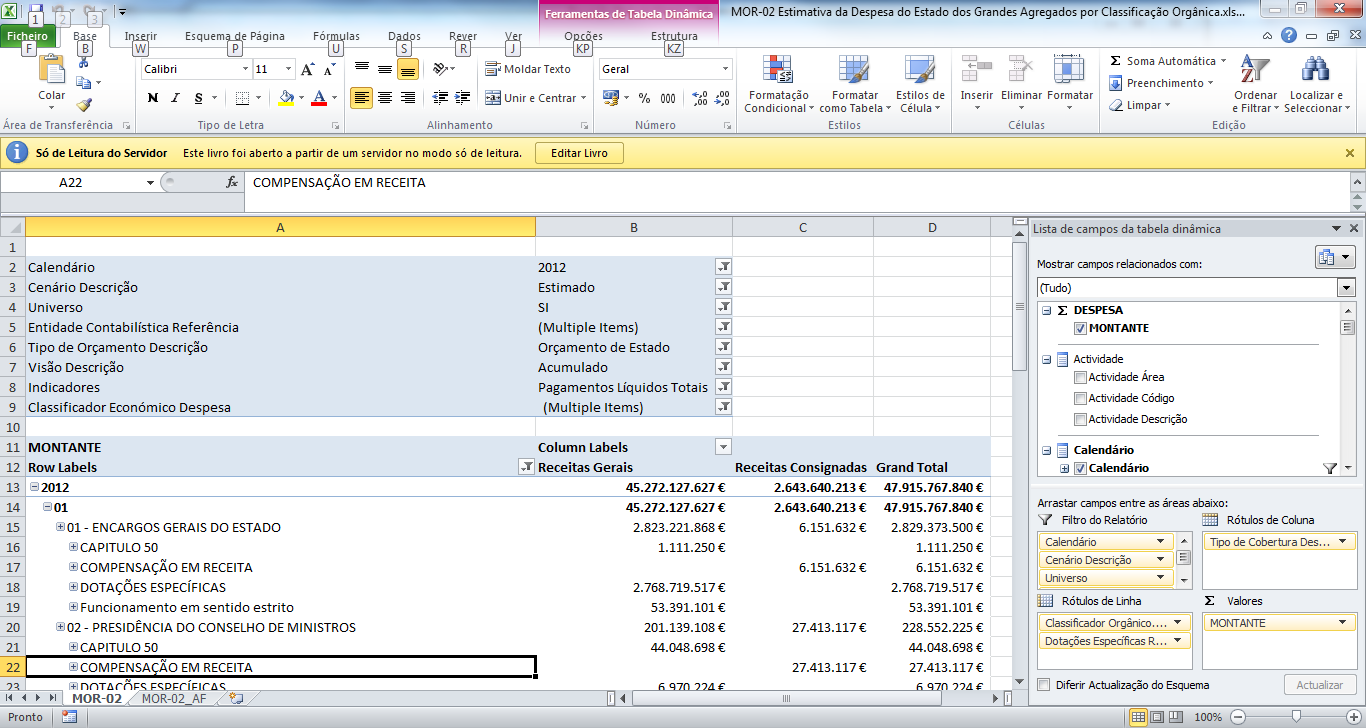Check the Actividade Área field
The height and width of the screenshot is (728, 1366).
(x=1080, y=378)
